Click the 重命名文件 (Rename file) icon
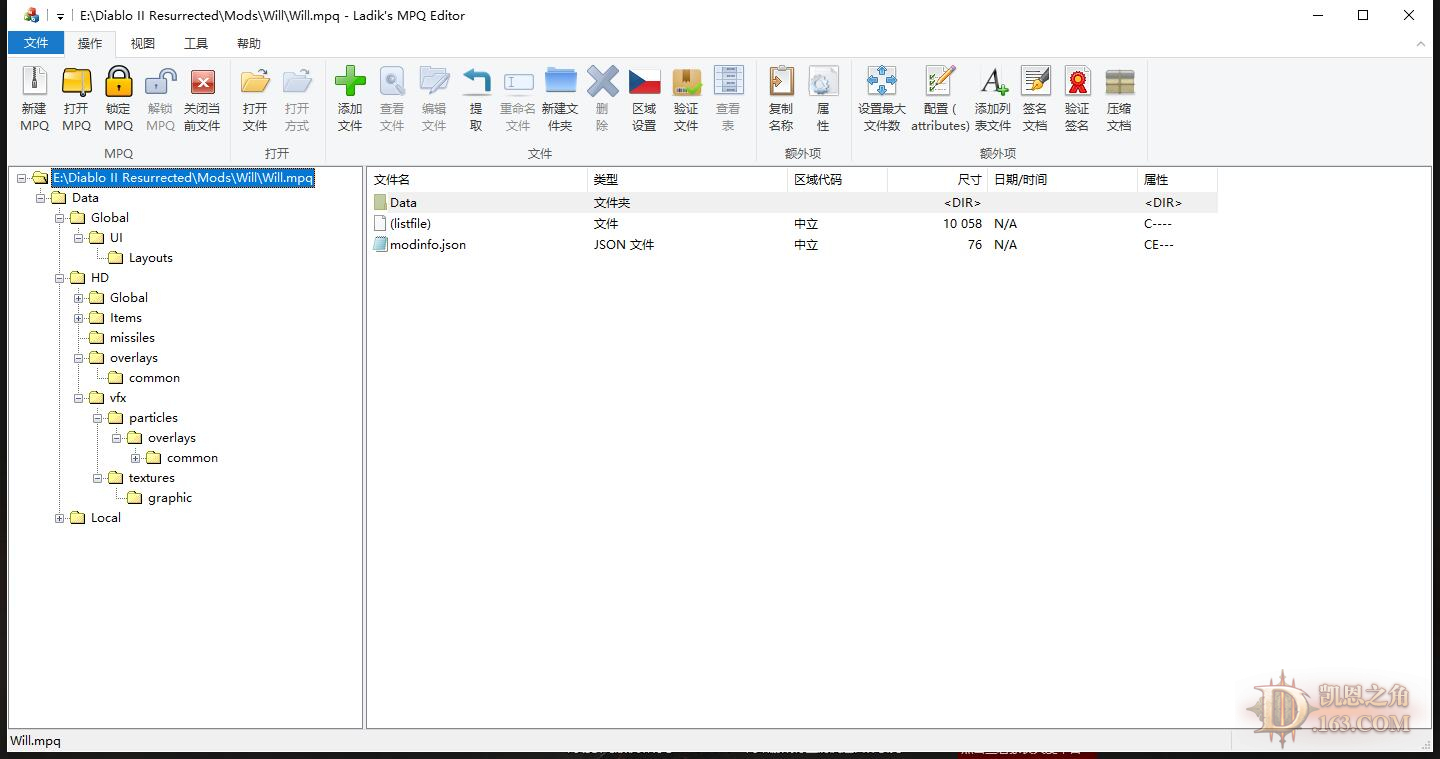The height and width of the screenshot is (759, 1440). click(518, 82)
